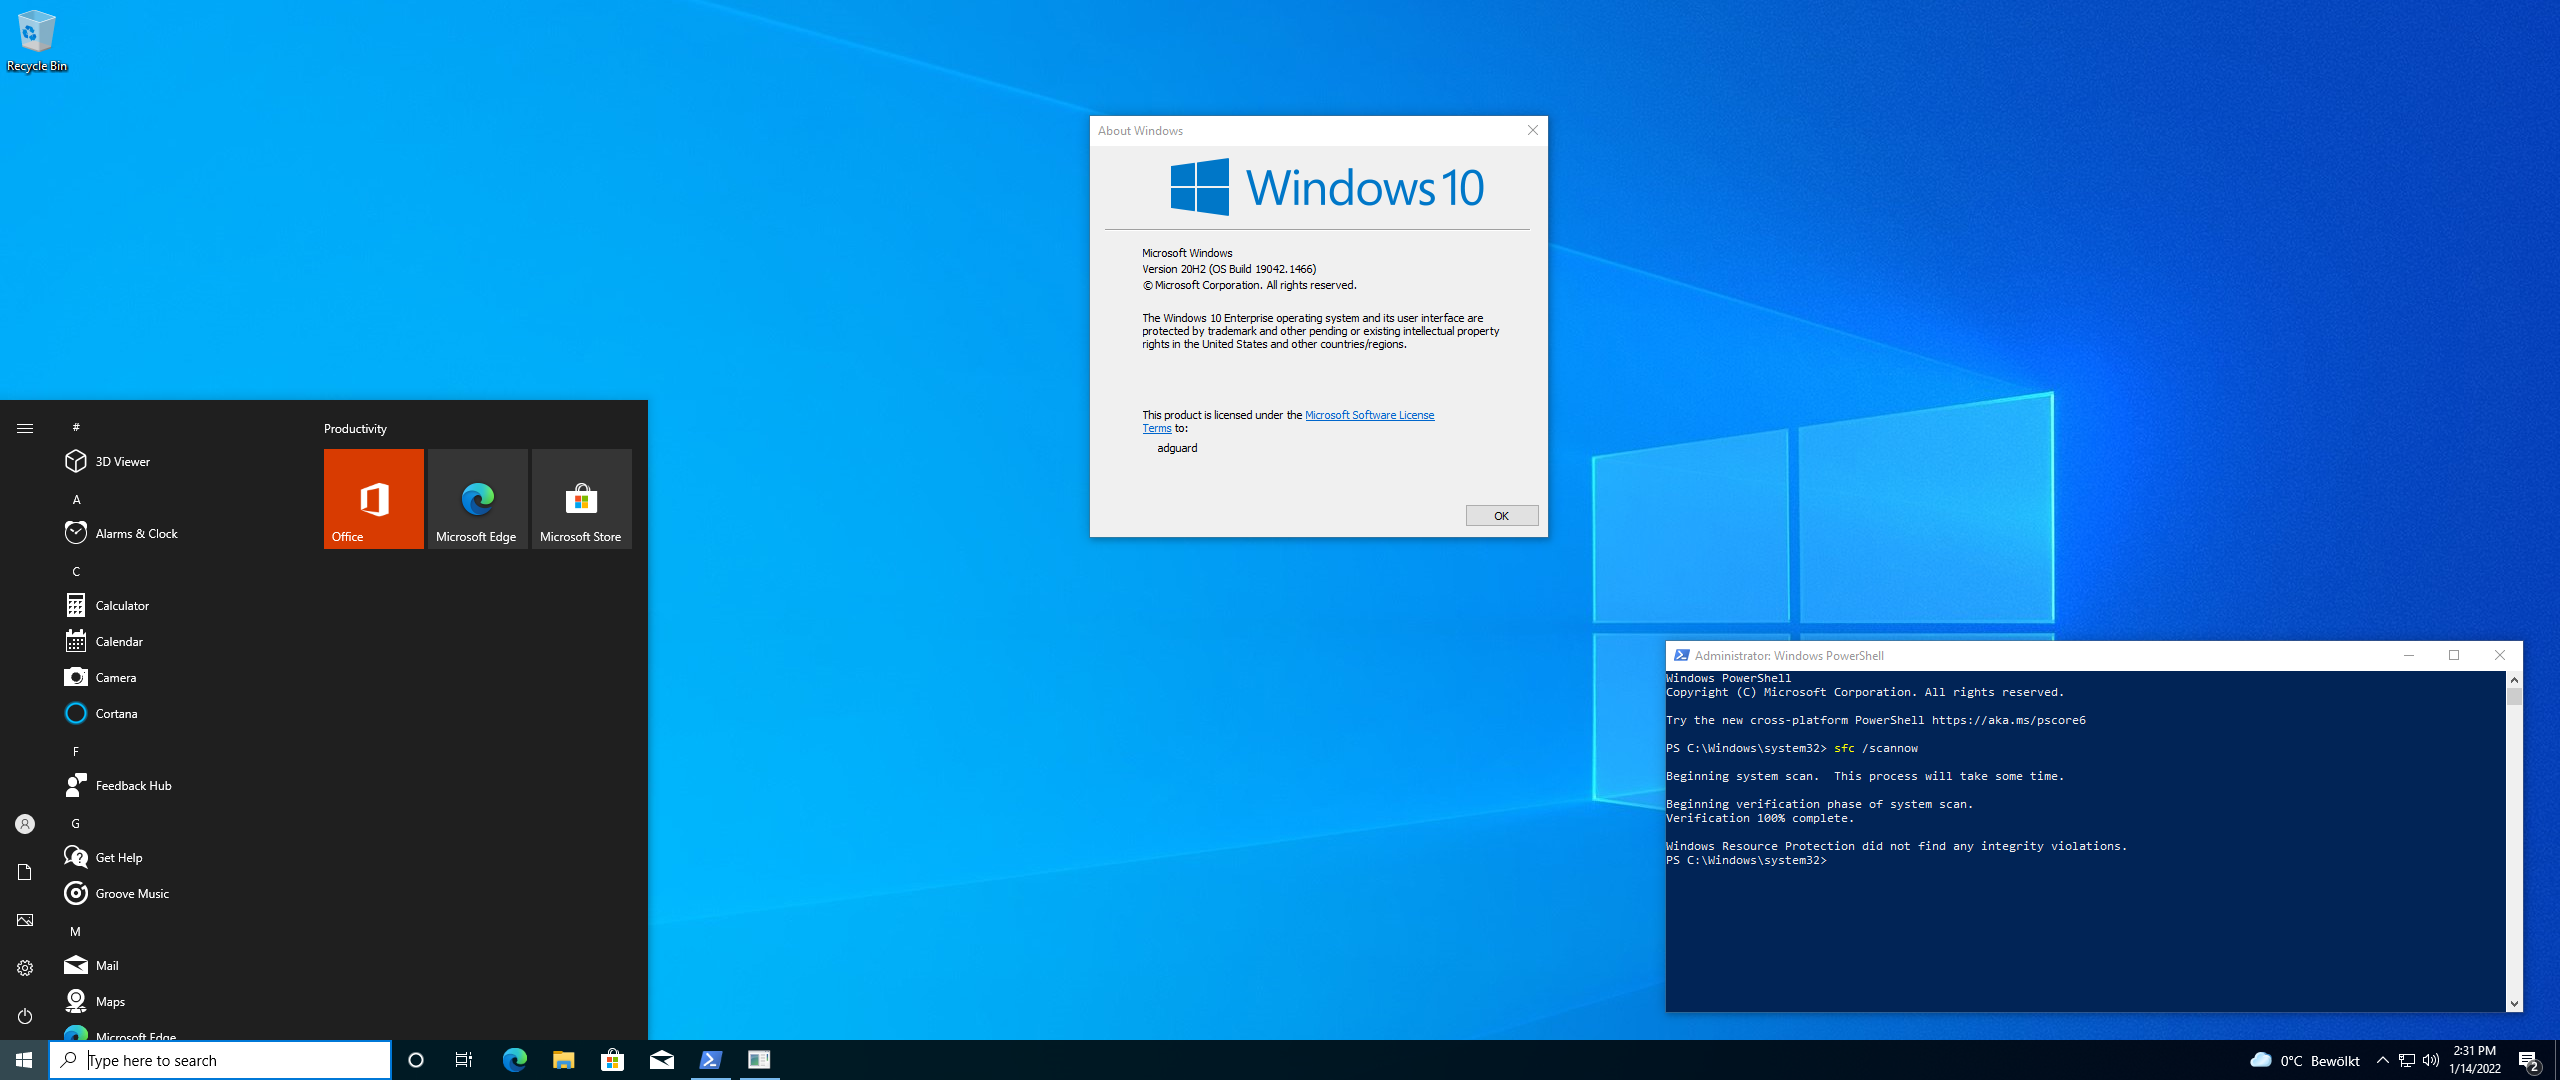
Task: Open the network tray icon
Action: click(x=2407, y=1060)
